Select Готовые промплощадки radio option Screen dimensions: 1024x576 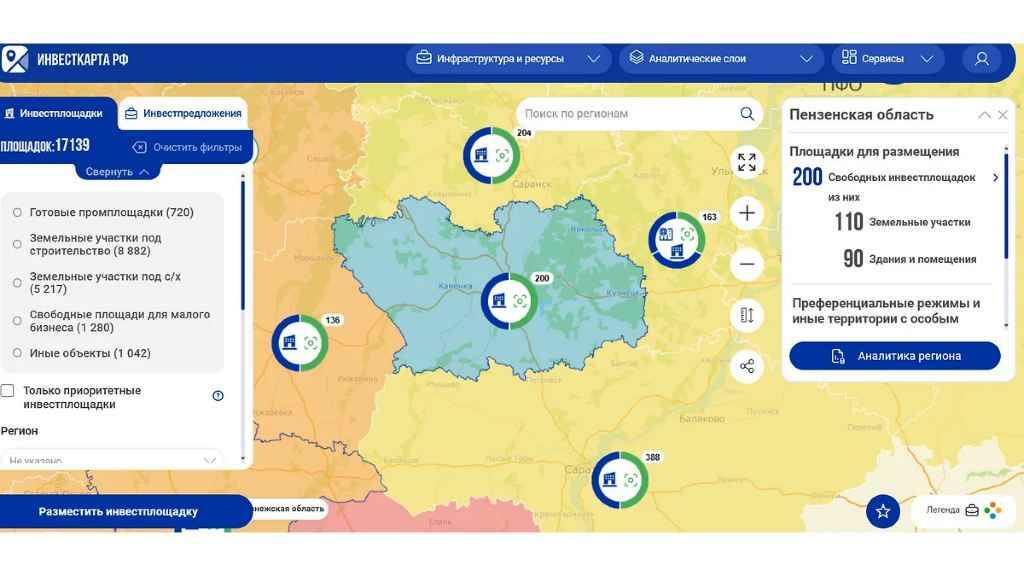pyautogui.click(x=17, y=213)
